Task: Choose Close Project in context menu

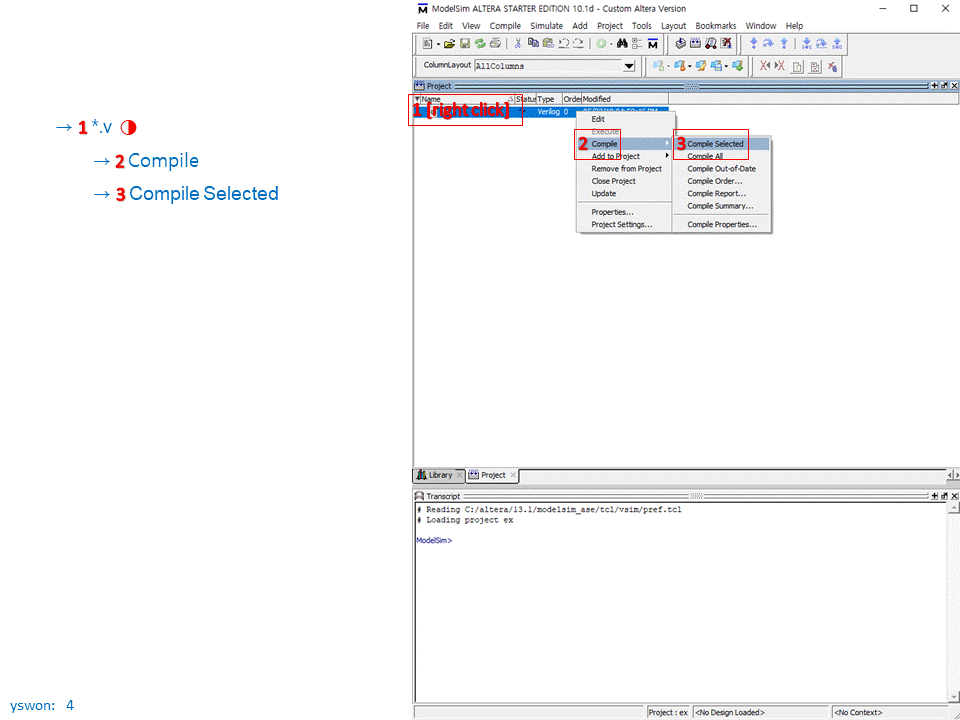Action: 624,181
